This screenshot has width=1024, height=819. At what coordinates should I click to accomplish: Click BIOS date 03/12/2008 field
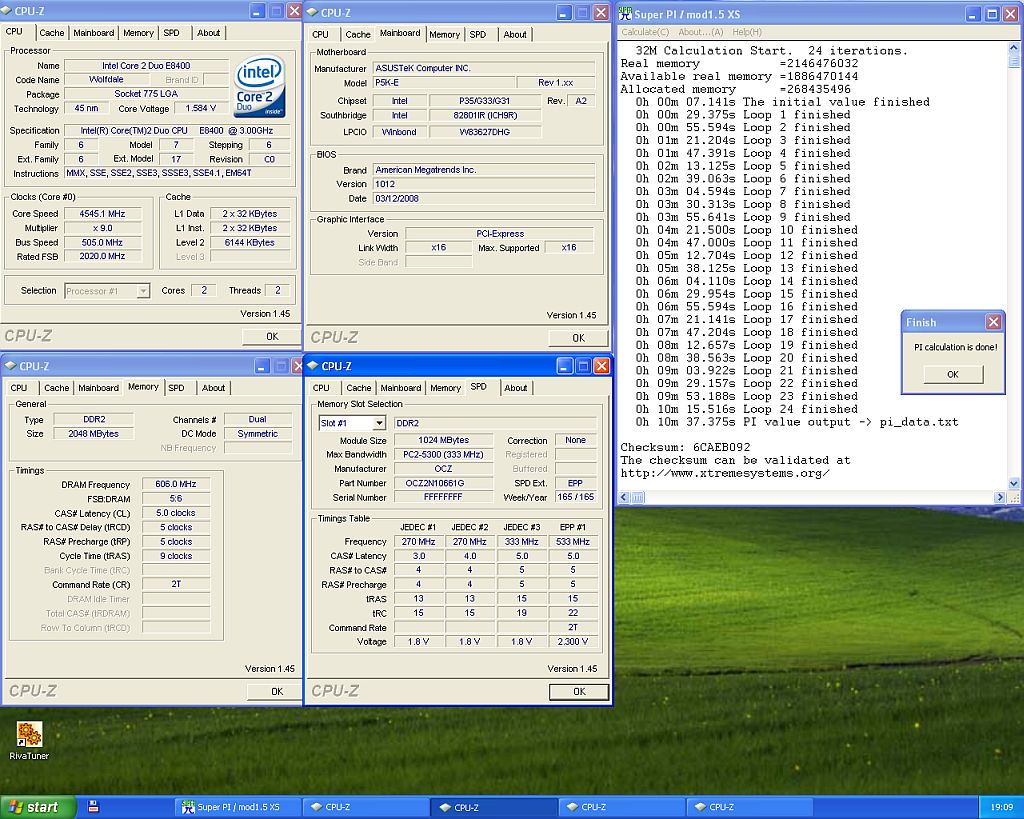[x=484, y=199]
